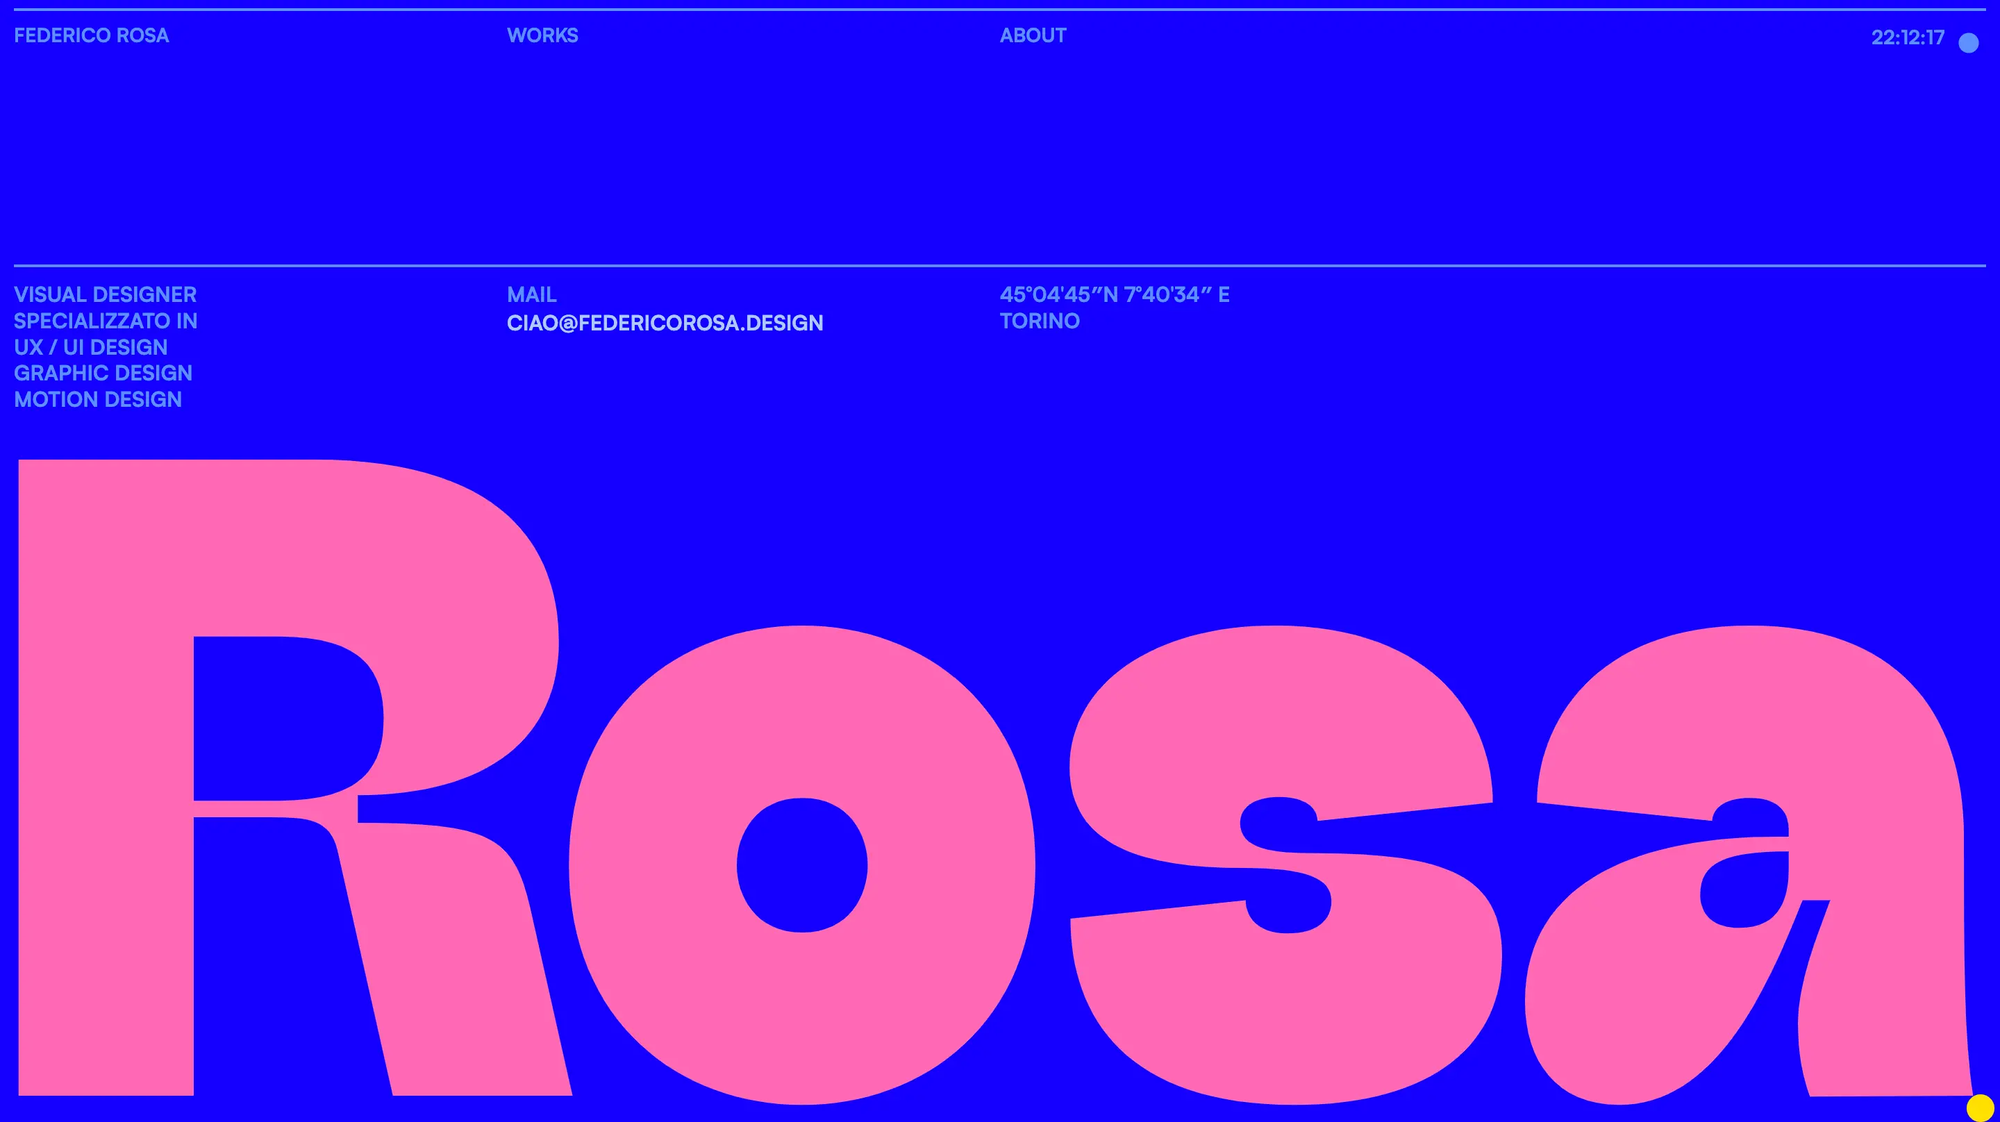The image size is (2000, 1122).
Task: Click the SPECIALIZZATO IN text line
Action: point(105,321)
